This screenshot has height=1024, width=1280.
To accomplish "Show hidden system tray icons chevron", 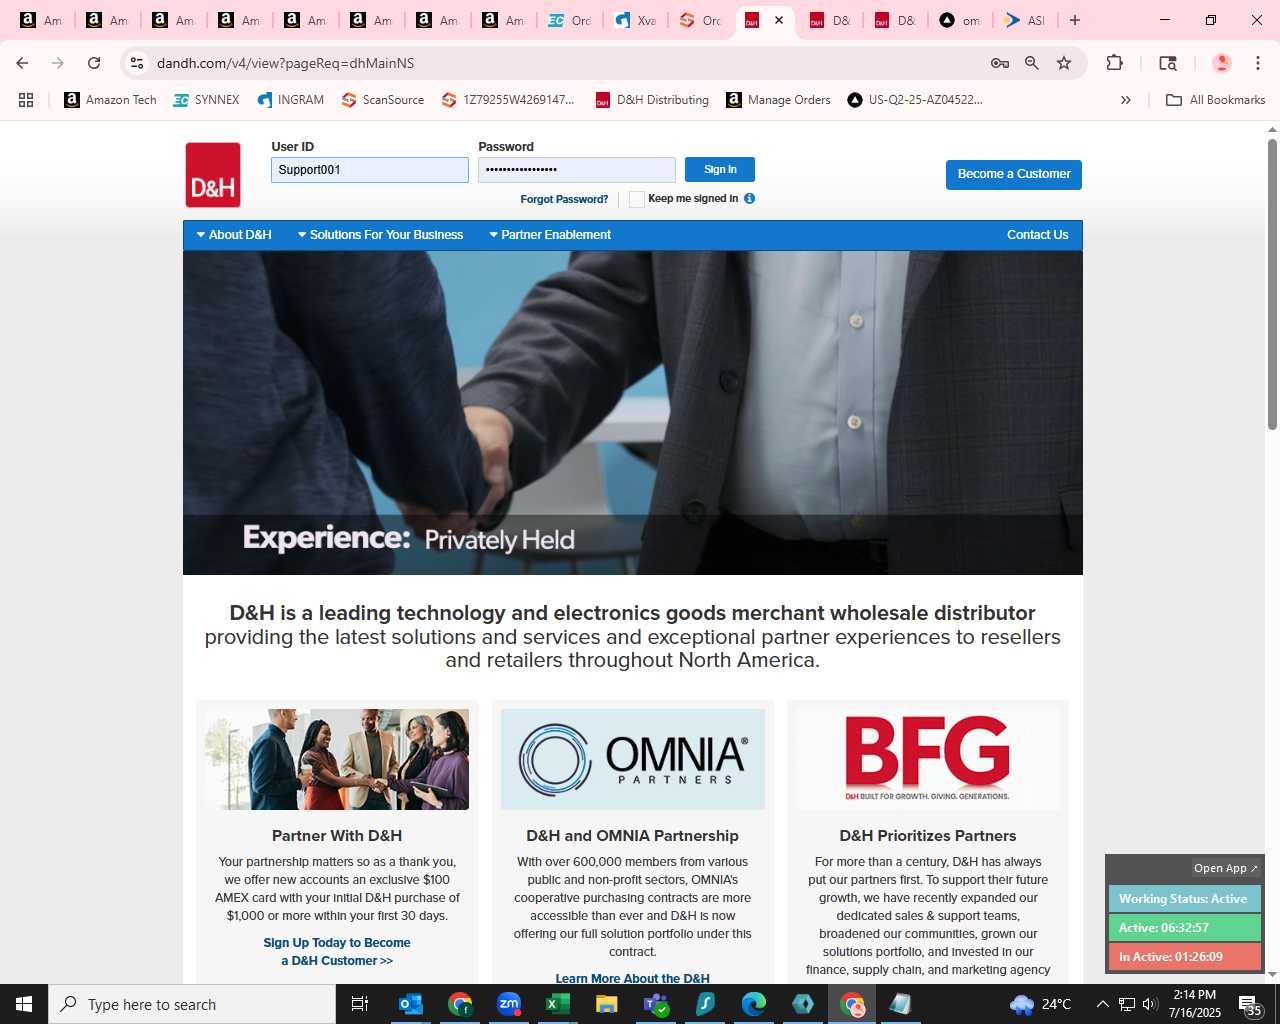I will [1103, 1004].
